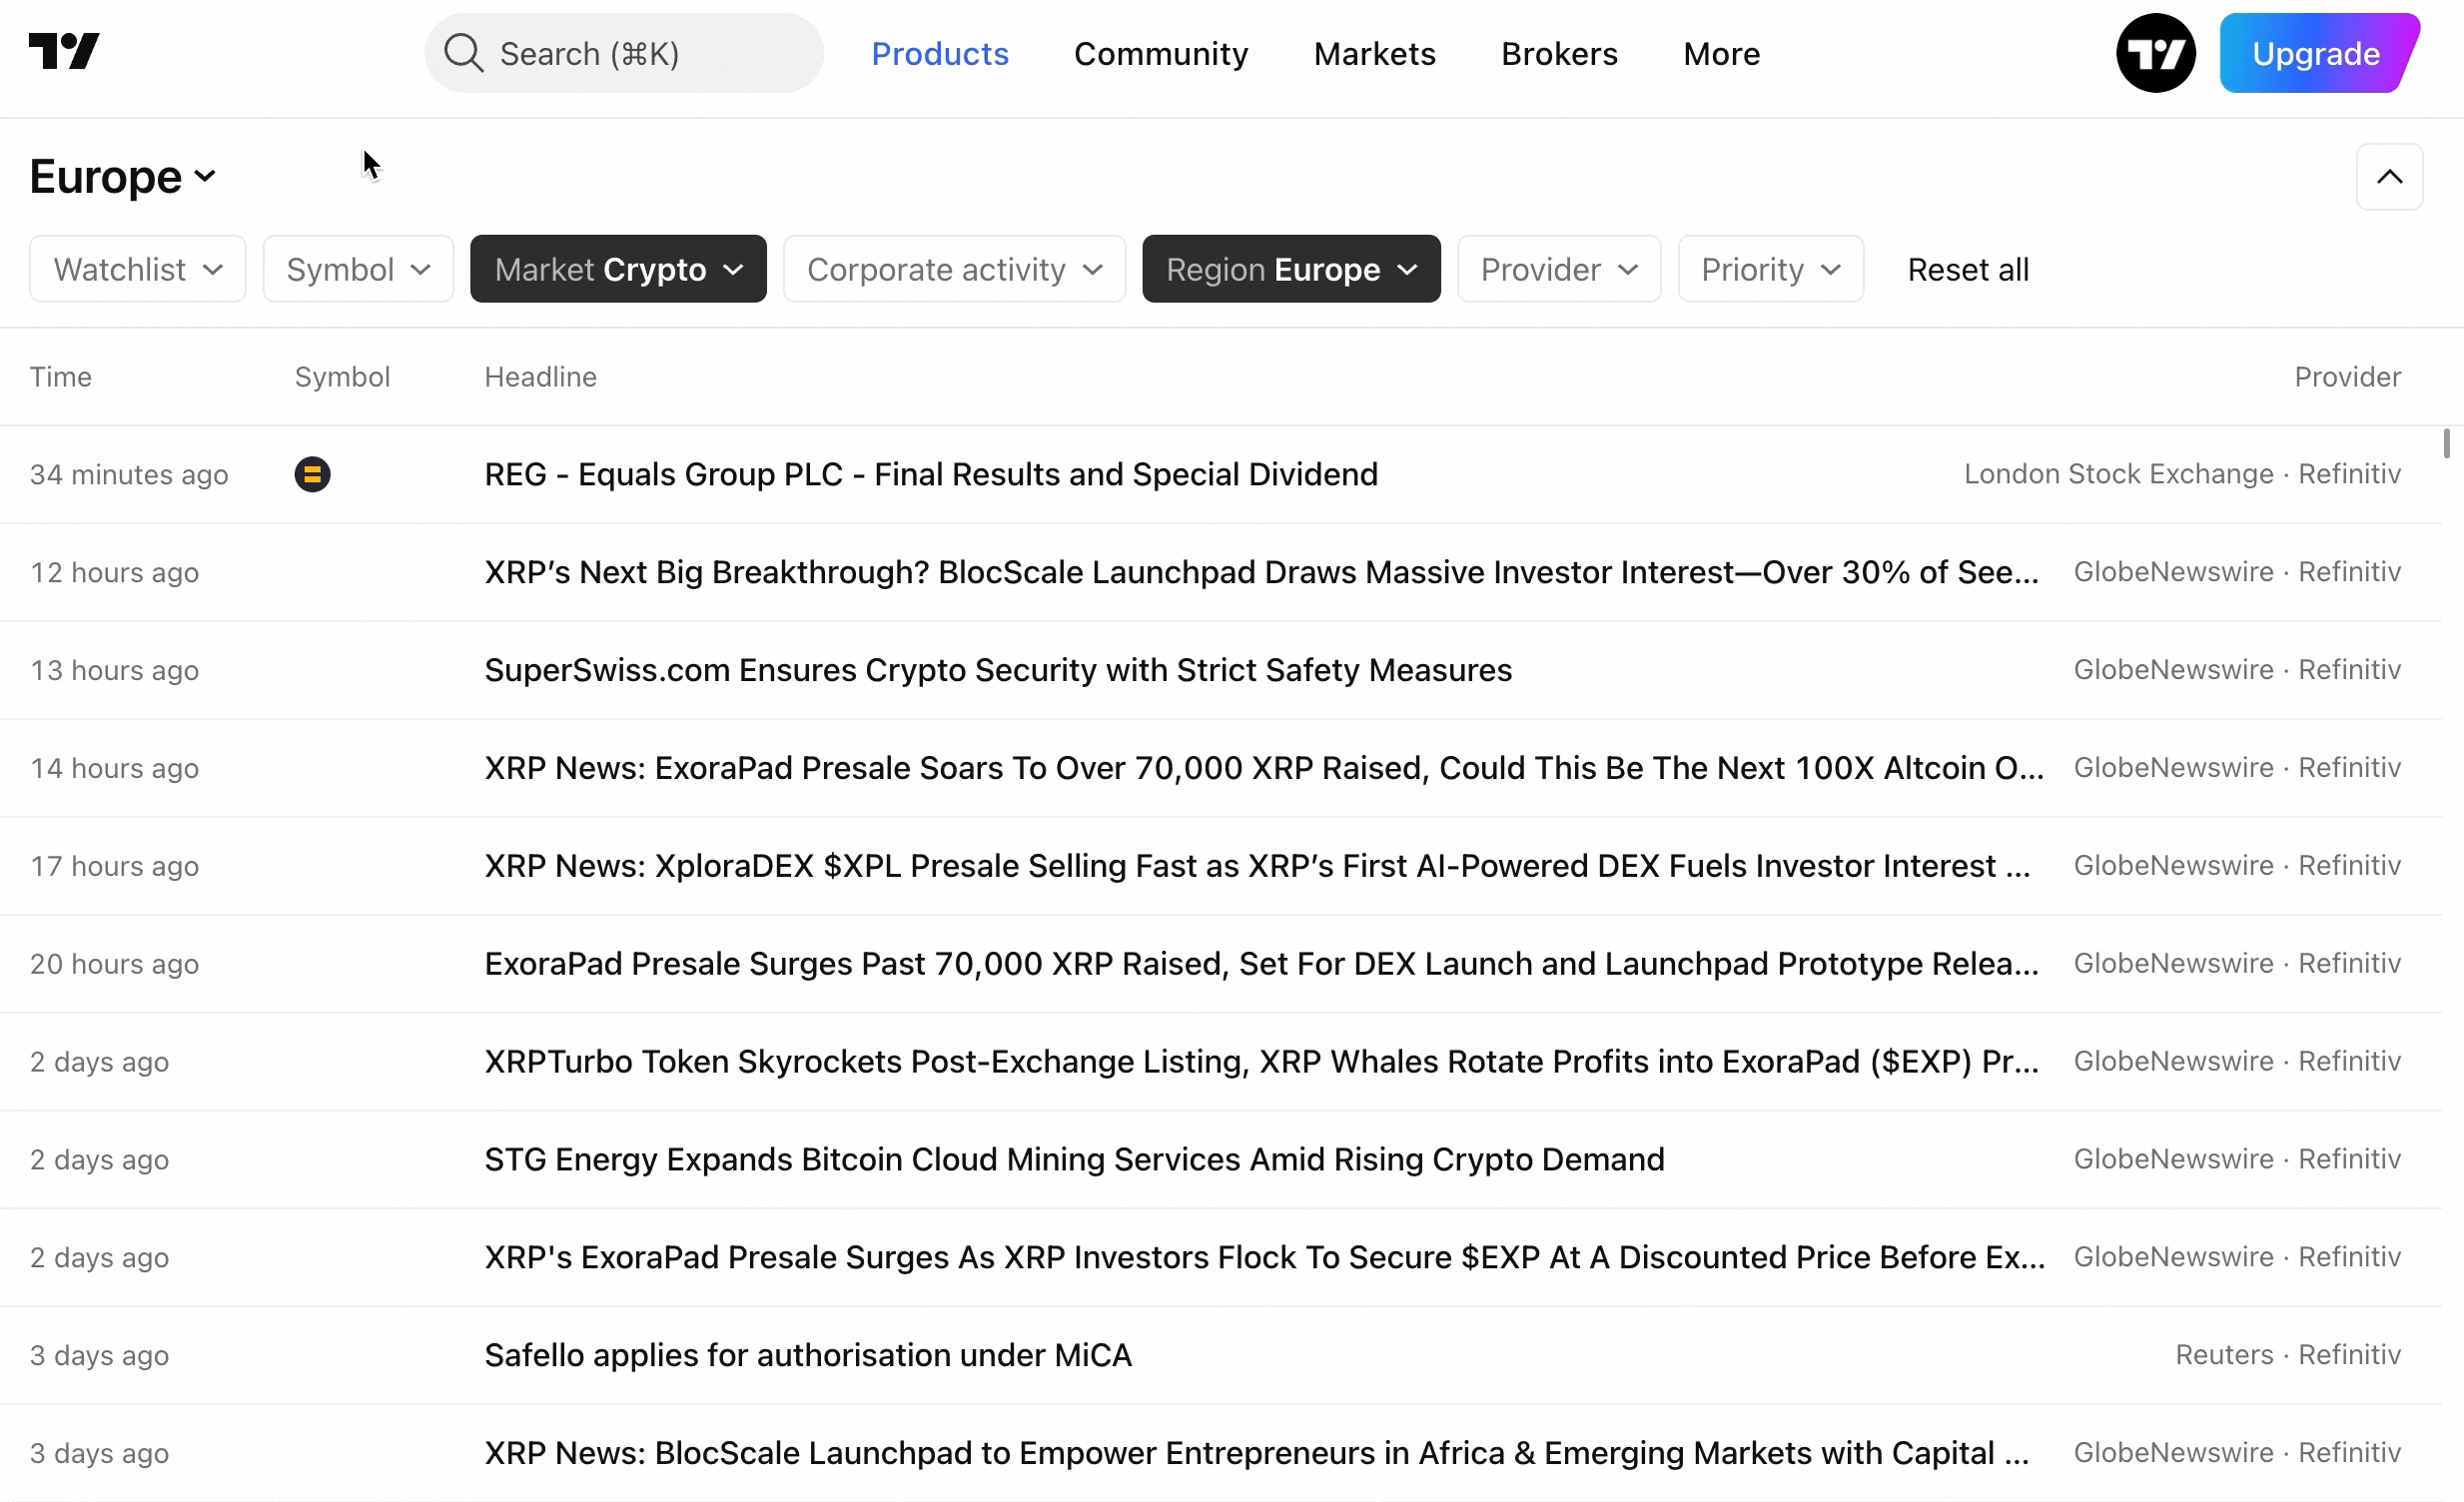The height and width of the screenshot is (1502, 2464).
Task: Collapse the filter panel with chevron-up button
Action: click(x=2389, y=177)
